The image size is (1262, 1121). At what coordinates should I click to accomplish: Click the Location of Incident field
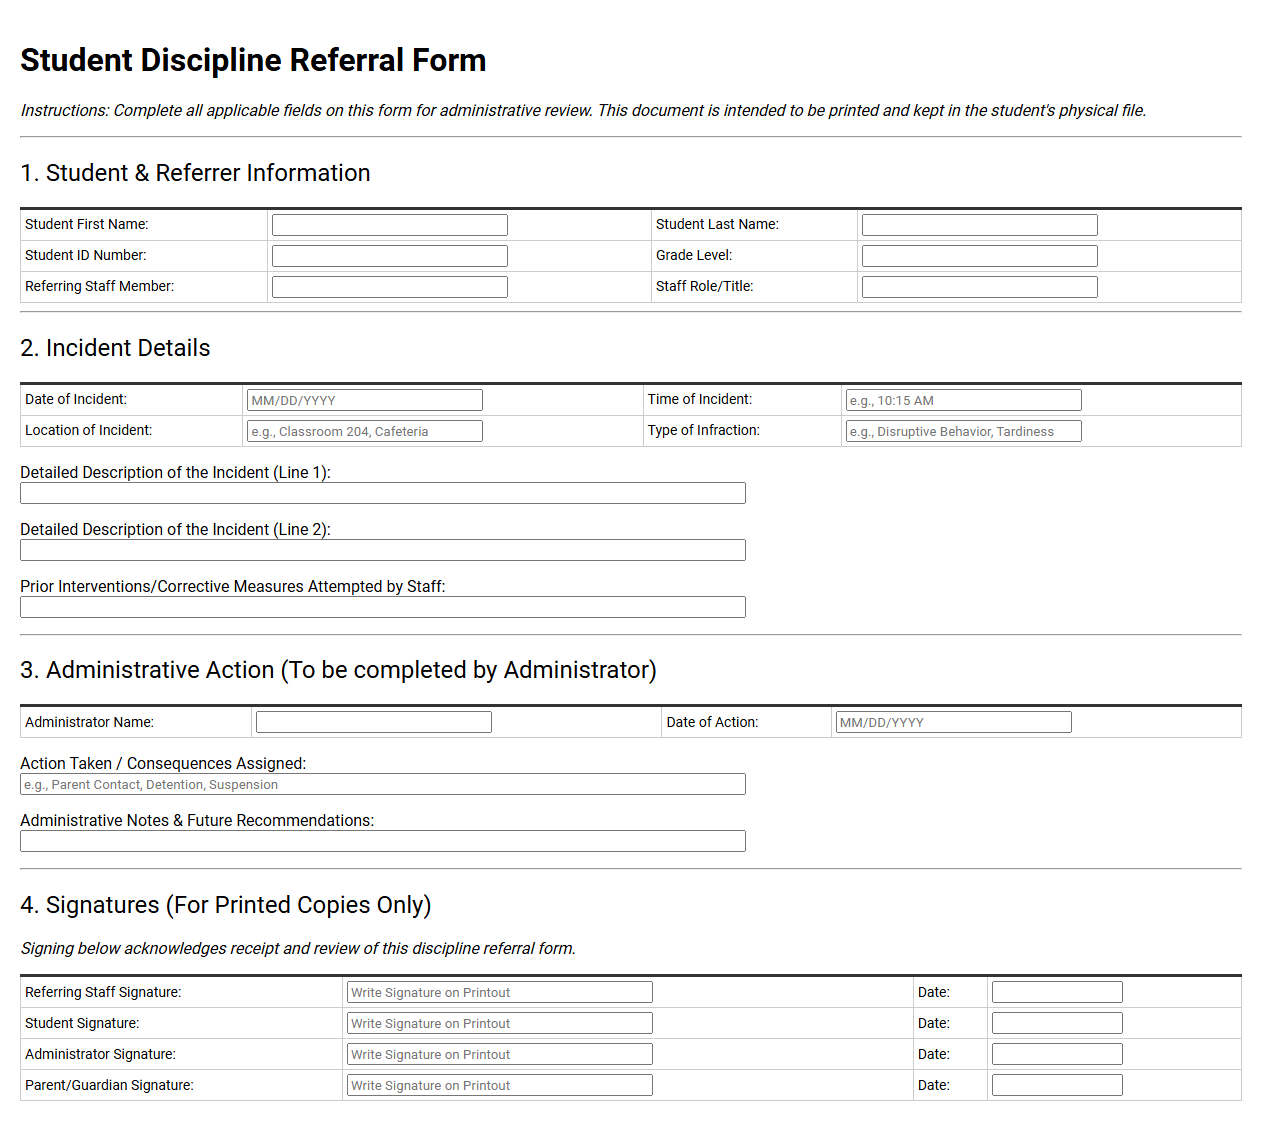pos(365,431)
